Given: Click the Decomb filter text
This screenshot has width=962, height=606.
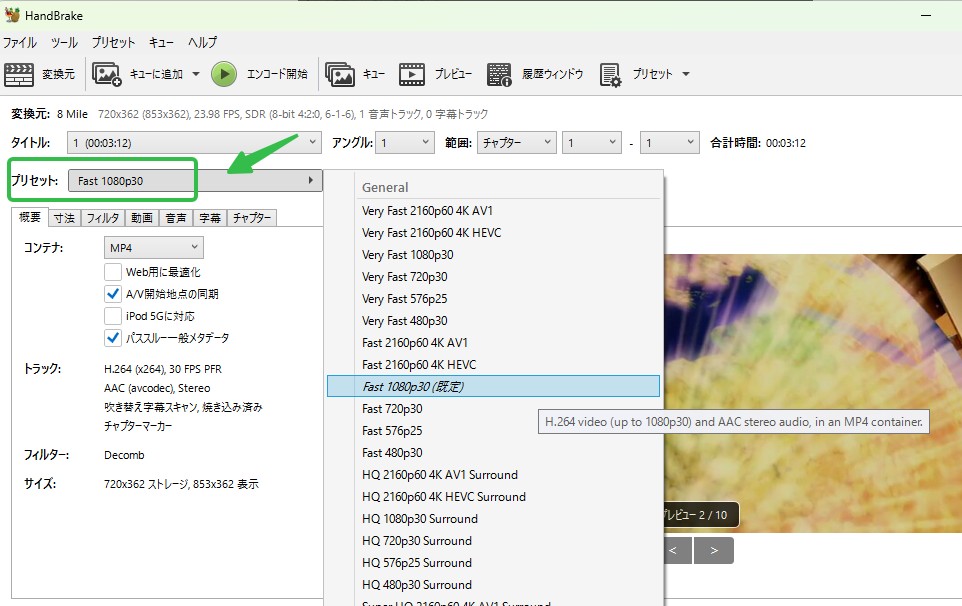Looking at the screenshot, I should point(124,455).
